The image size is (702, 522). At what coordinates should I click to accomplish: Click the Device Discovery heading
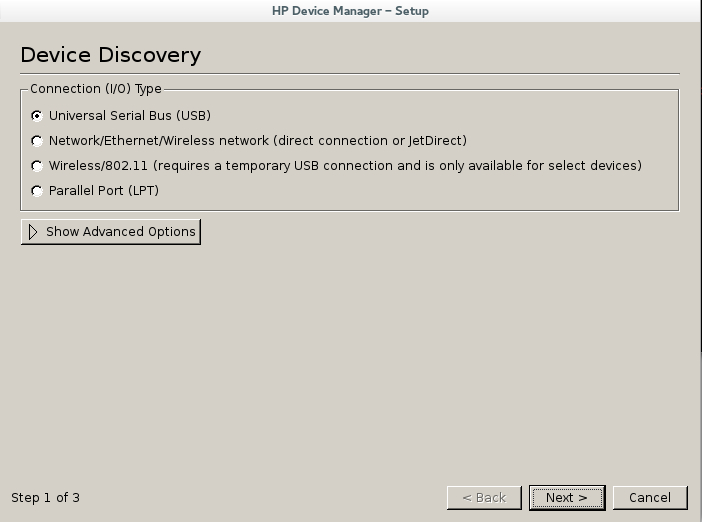[x=111, y=55]
